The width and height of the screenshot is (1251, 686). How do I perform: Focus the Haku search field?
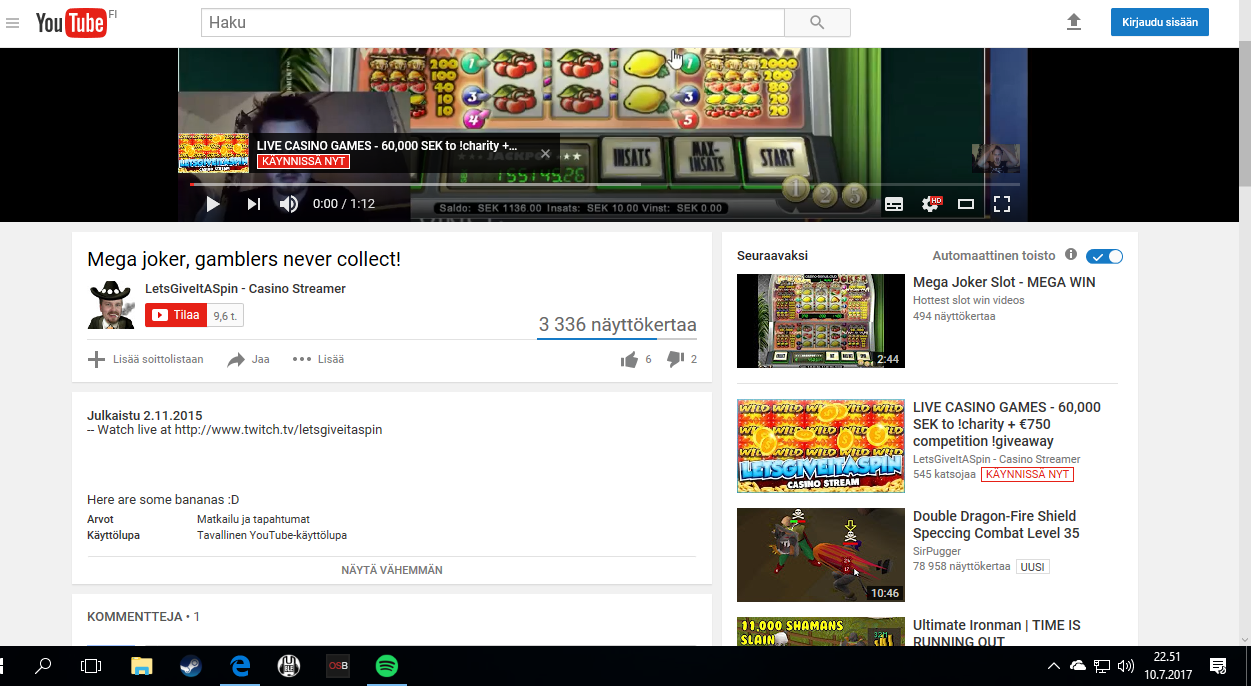click(492, 22)
